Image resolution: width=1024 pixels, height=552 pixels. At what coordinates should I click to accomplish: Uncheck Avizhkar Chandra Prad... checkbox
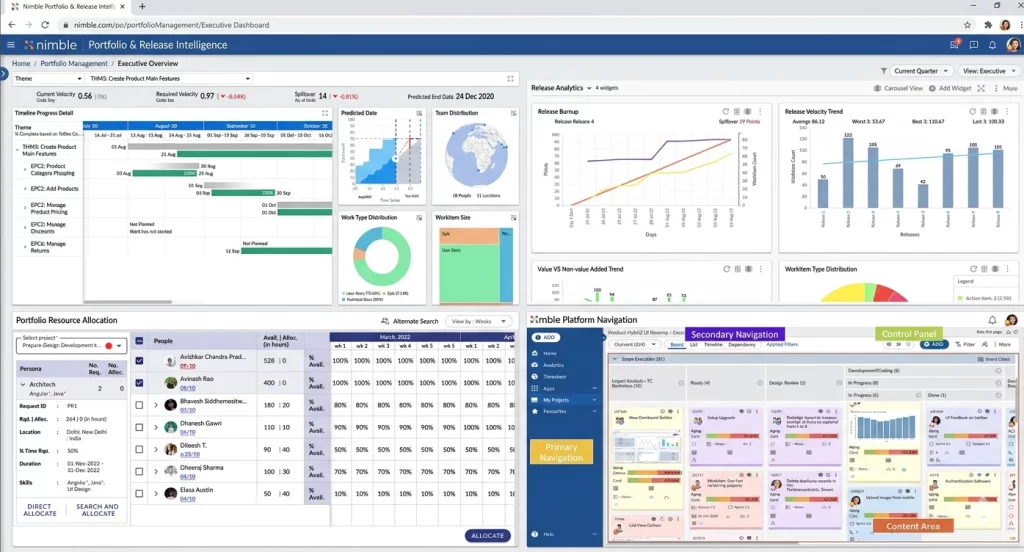click(x=139, y=361)
